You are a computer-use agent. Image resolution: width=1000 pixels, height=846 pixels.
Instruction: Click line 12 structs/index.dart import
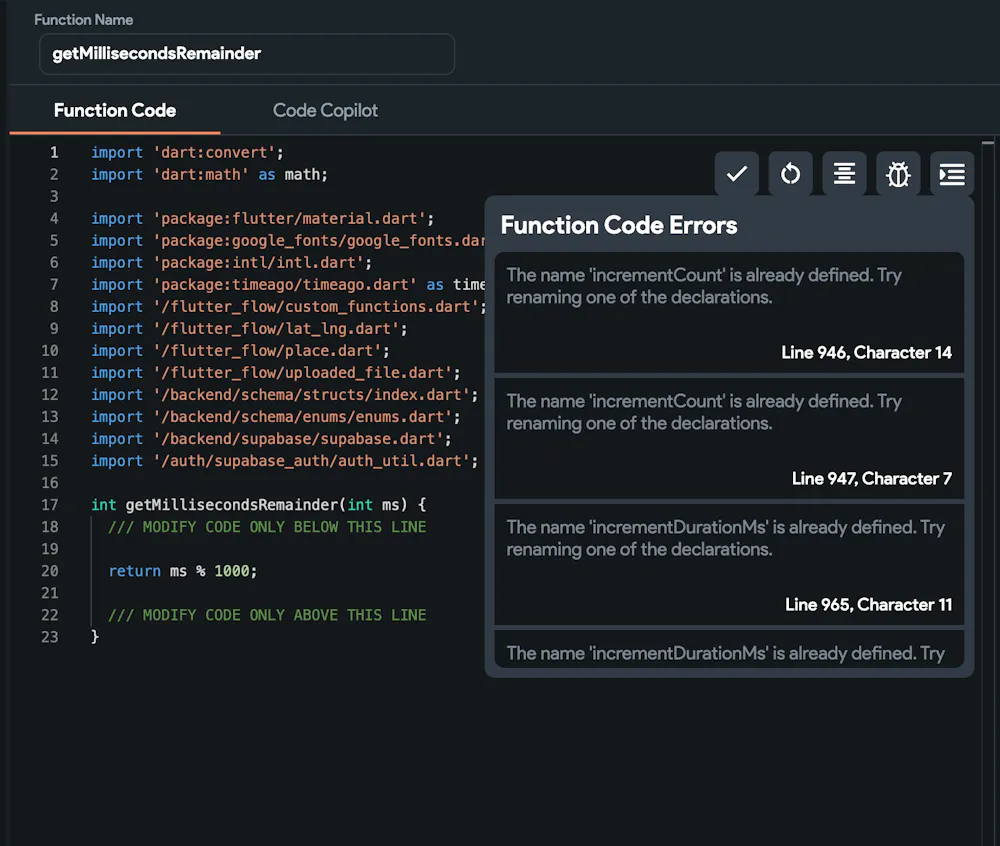284,395
